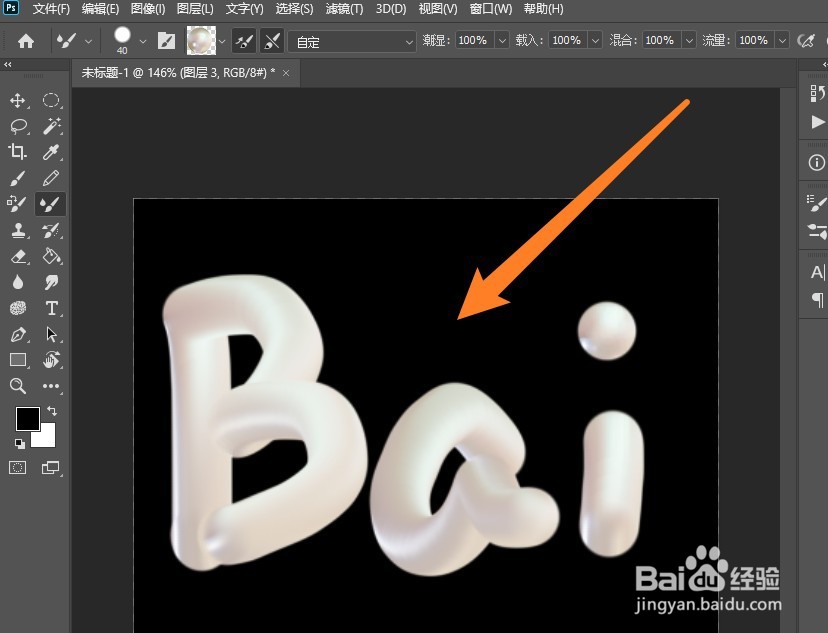Image resolution: width=828 pixels, height=633 pixels.
Task: Select the Horizontal Type tool
Action: [51, 308]
